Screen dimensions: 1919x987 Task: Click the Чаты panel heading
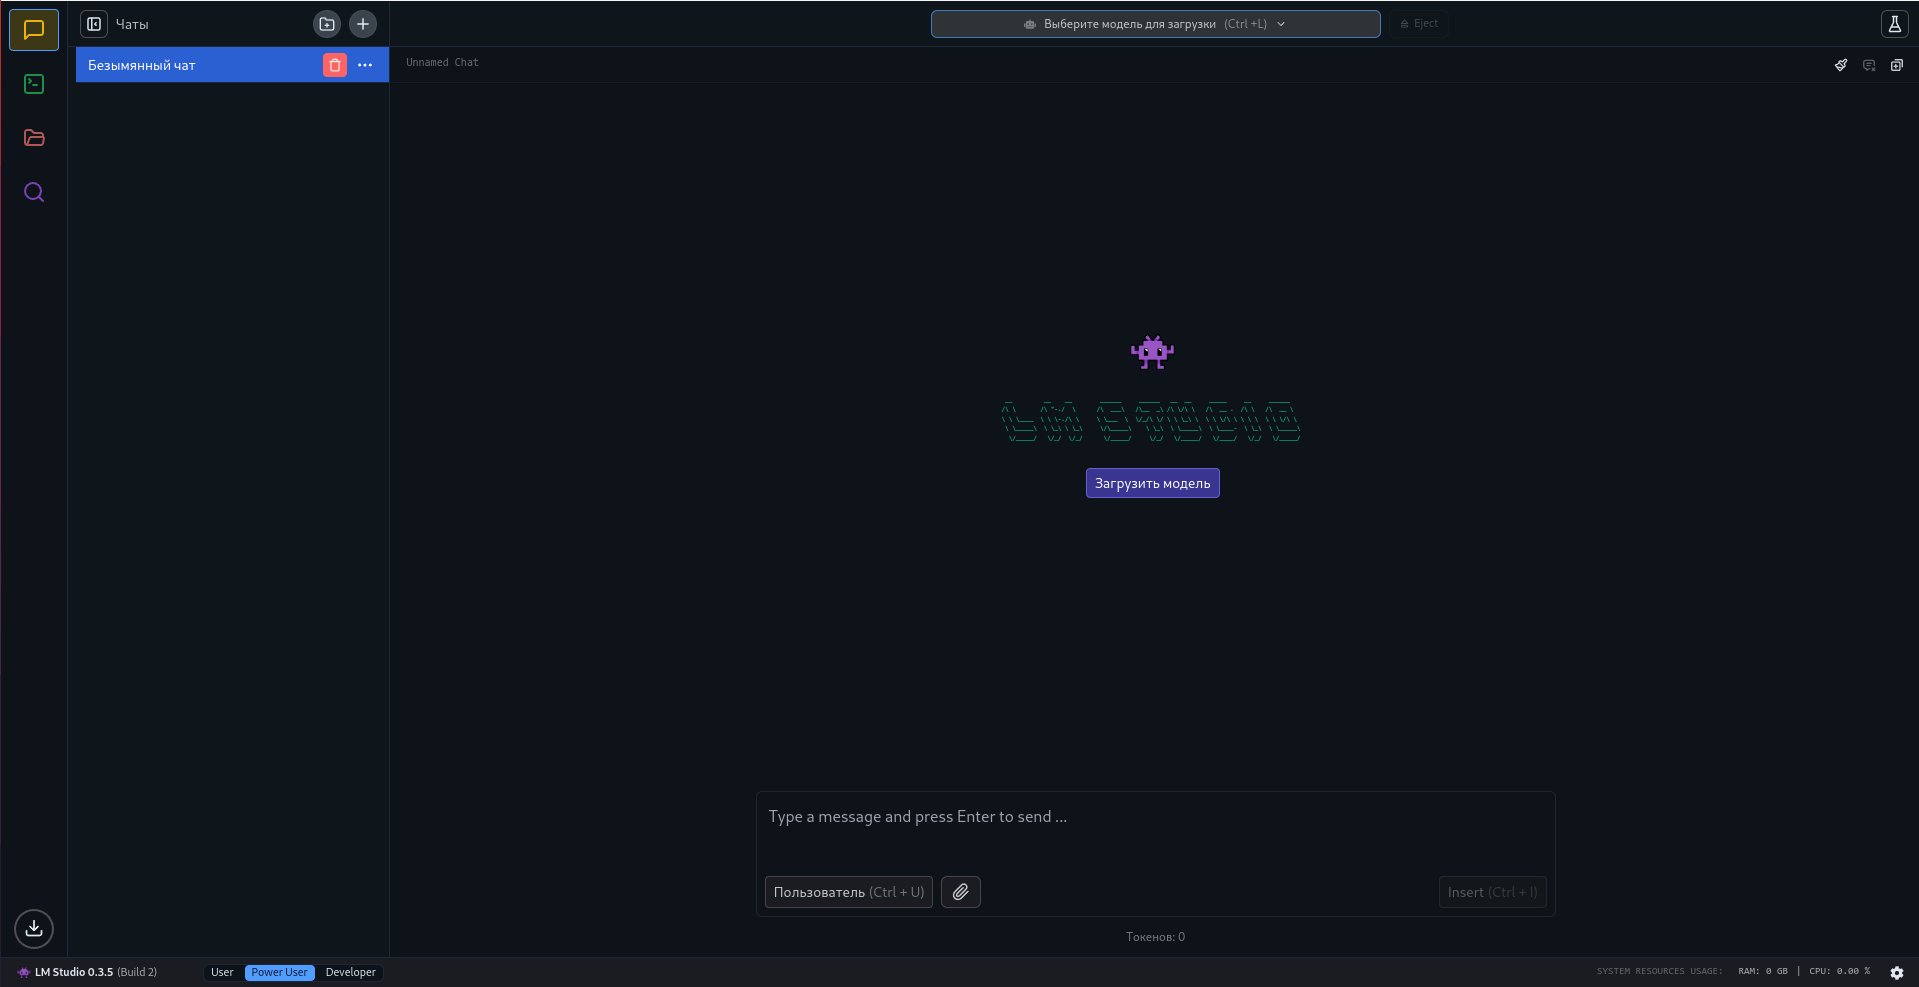(x=132, y=24)
